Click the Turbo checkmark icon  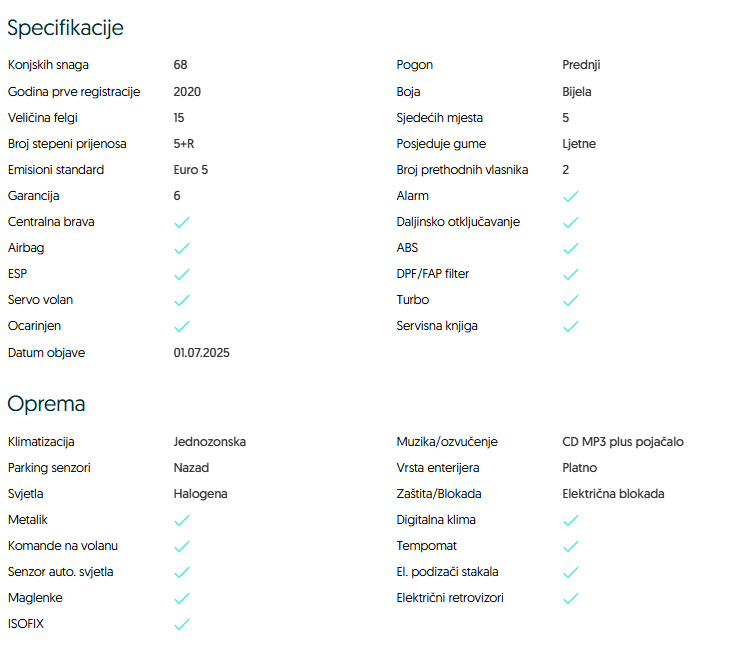[x=570, y=300]
